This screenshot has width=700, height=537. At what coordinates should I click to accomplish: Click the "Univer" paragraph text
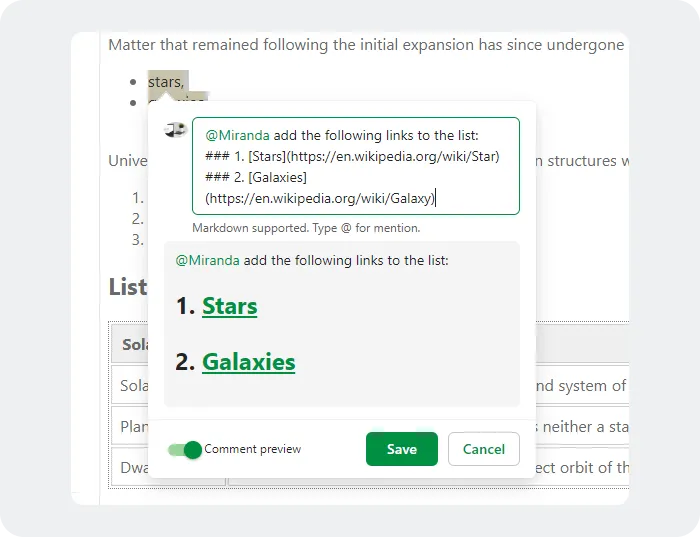[x=128, y=161]
